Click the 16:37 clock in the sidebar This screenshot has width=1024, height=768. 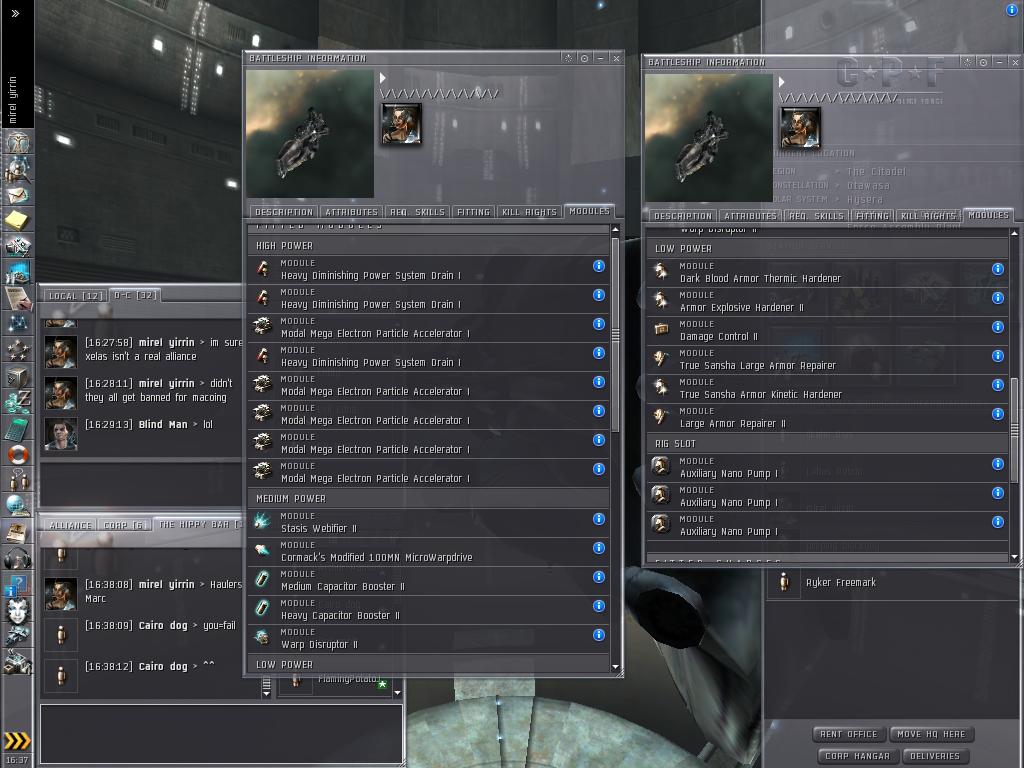coord(17,760)
